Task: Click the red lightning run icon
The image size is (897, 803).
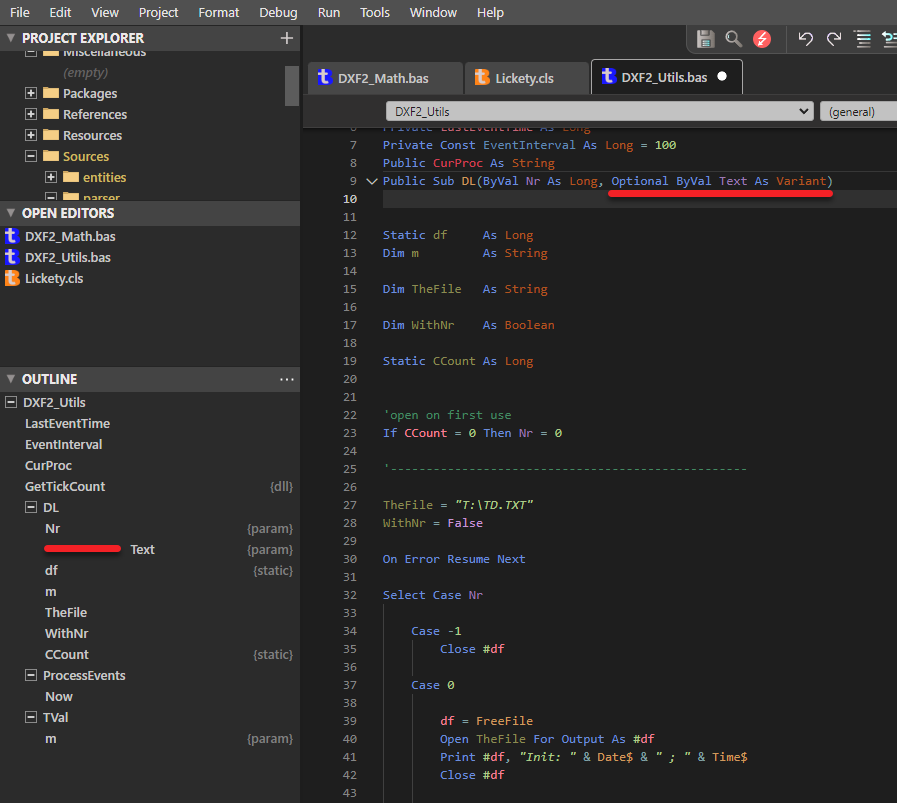Action: coord(762,38)
